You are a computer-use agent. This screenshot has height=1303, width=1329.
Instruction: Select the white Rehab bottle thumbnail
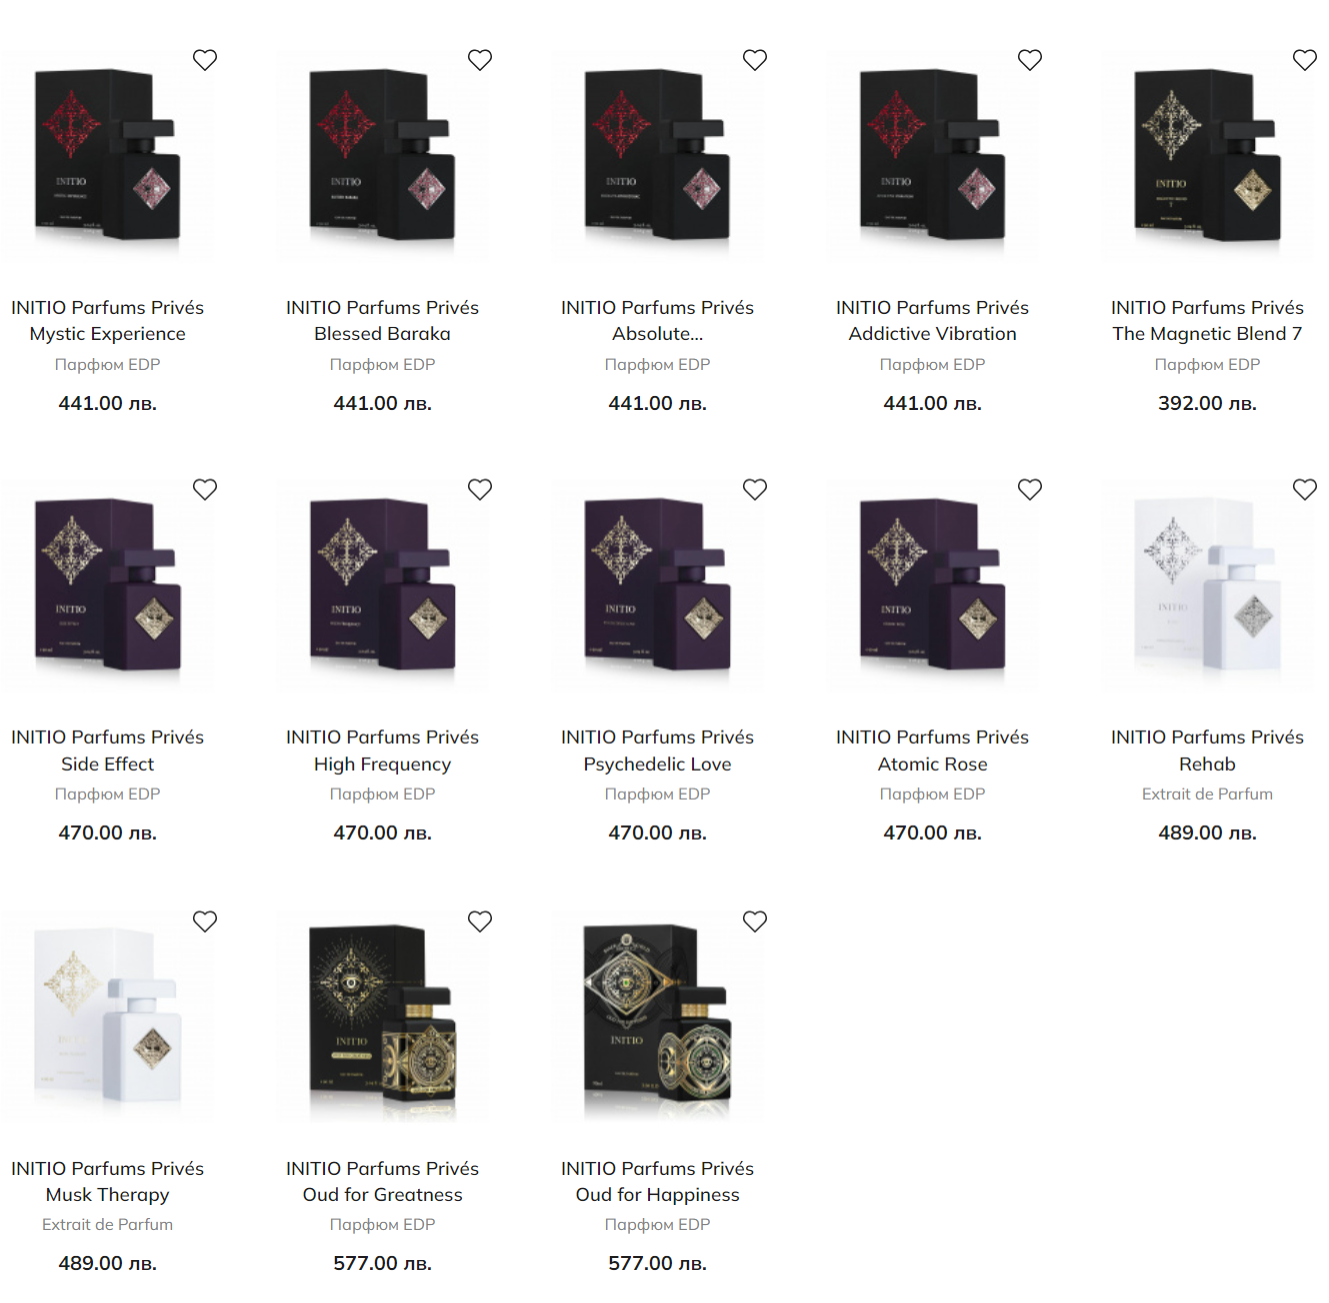[1208, 585]
